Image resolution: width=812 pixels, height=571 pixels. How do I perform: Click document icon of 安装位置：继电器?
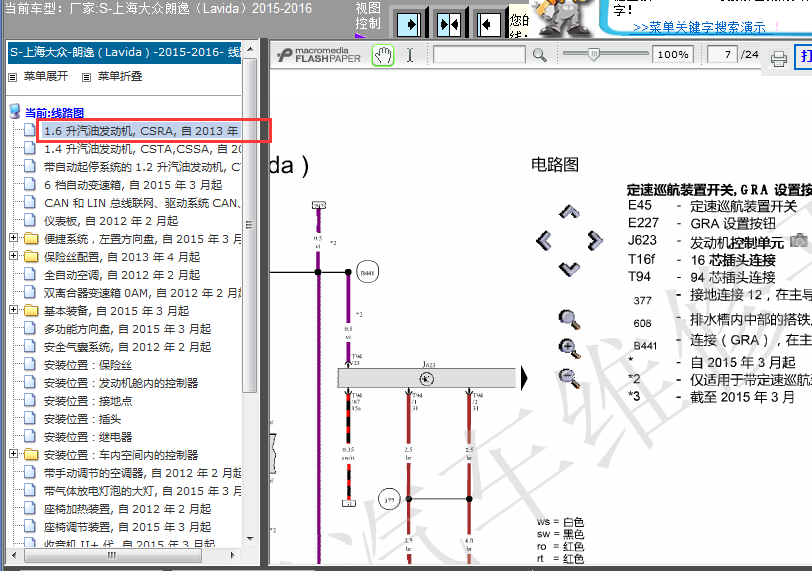click(x=30, y=436)
